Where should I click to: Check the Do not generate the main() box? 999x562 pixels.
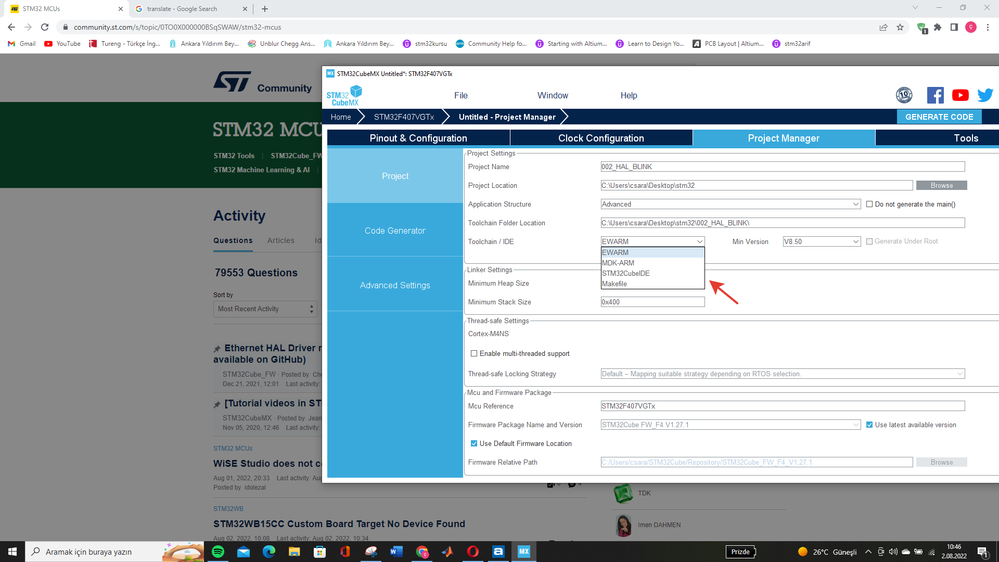[869, 205]
